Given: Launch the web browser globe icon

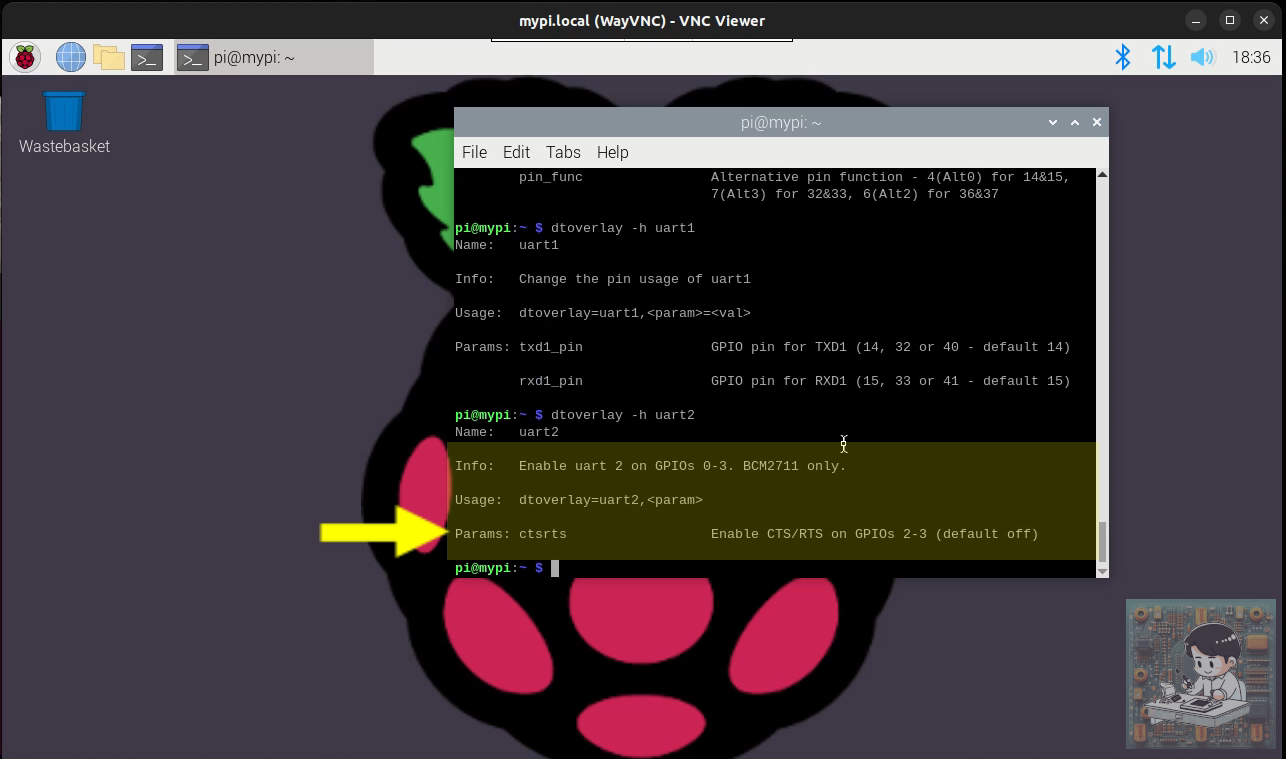Looking at the screenshot, I should [x=70, y=58].
